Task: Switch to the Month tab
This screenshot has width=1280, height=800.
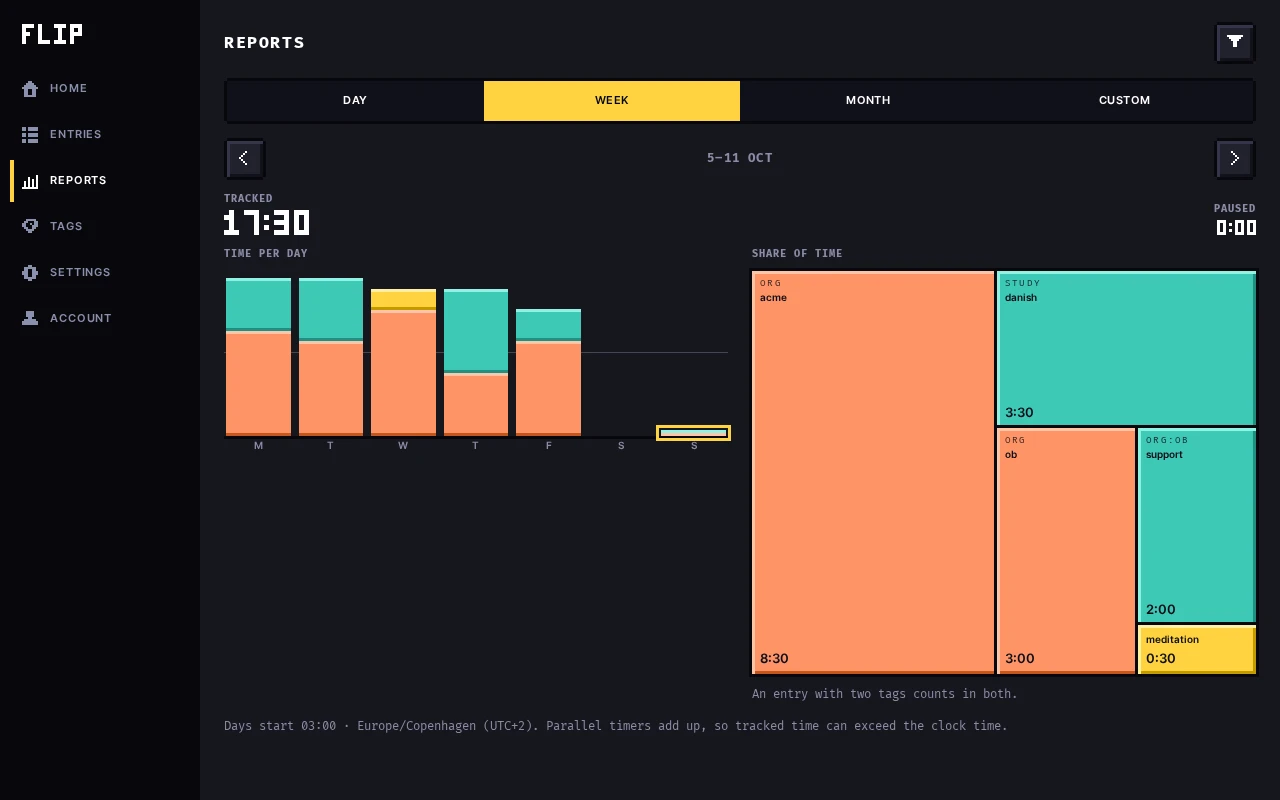Action: 868,101
